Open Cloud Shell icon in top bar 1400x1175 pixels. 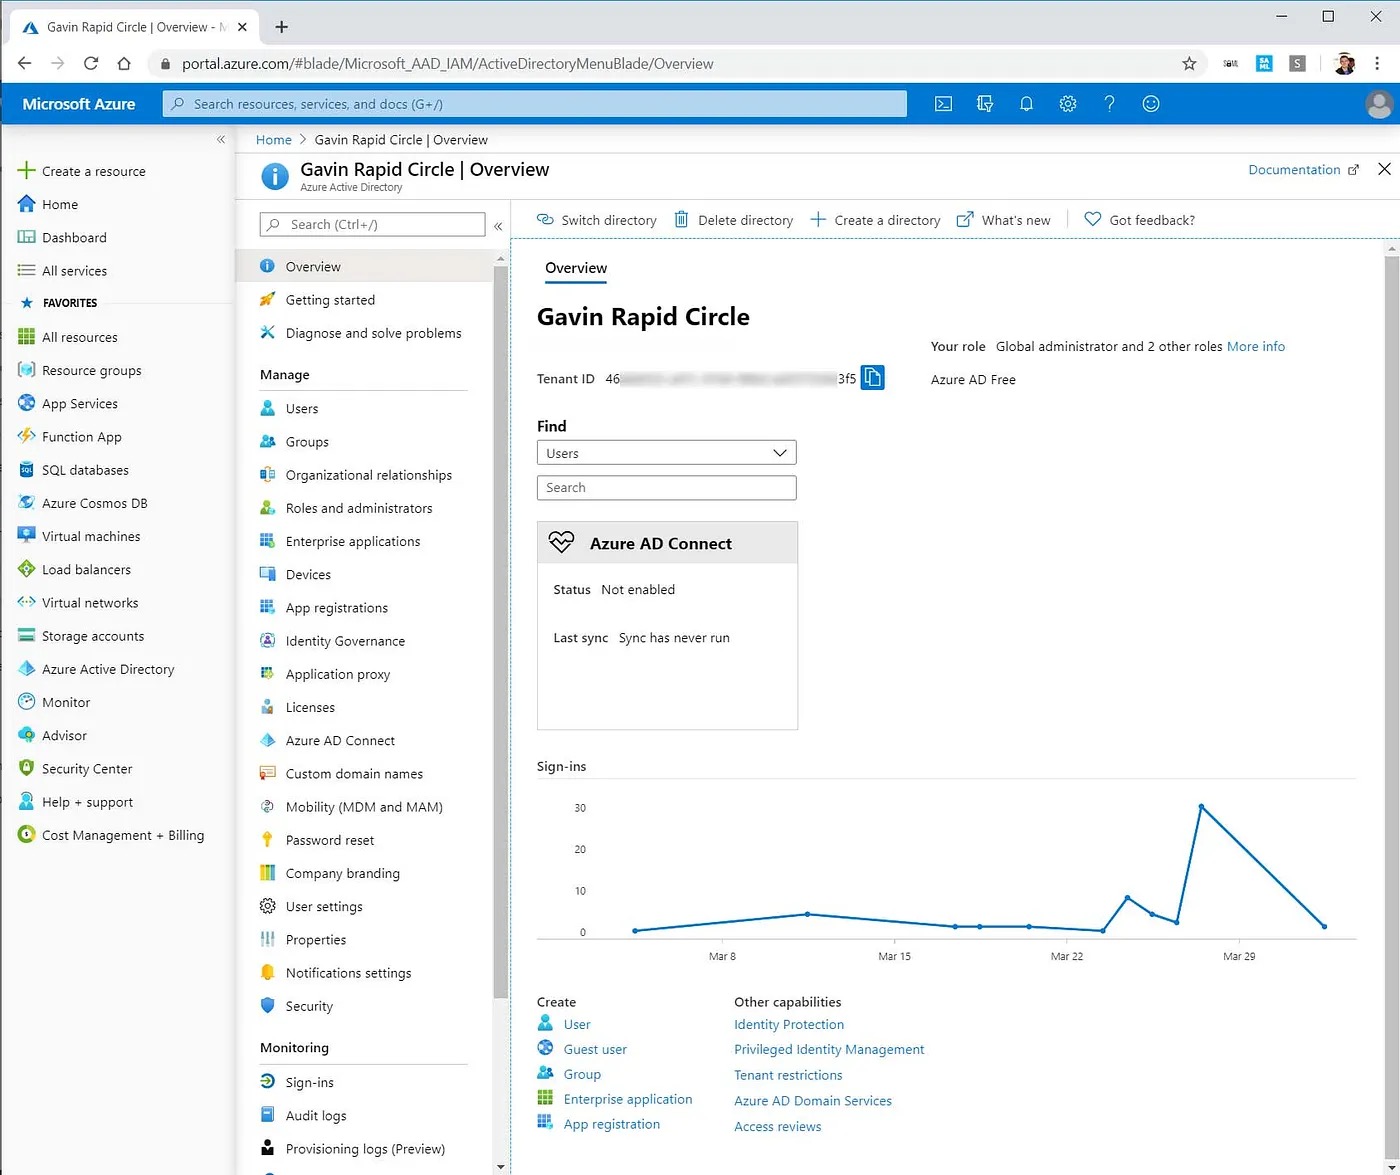[943, 104]
